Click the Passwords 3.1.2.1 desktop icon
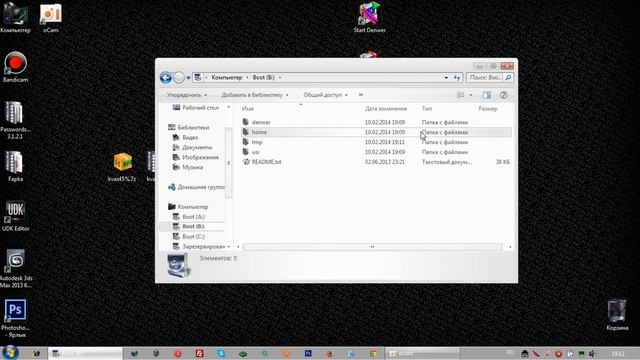640x360 pixels. click(x=15, y=120)
